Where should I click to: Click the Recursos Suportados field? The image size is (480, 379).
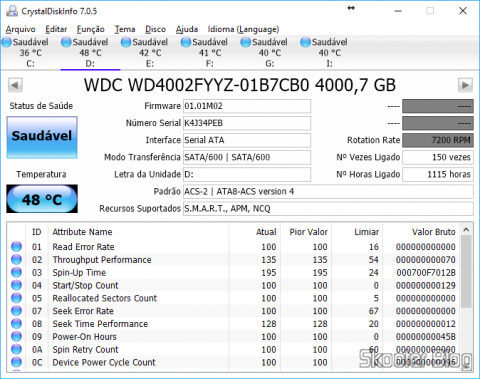pos(328,209)
